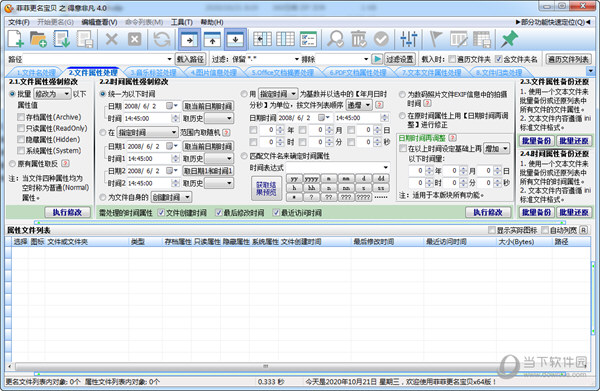
Task: Click the import list with green arrow icon
Action: (62, 39)
